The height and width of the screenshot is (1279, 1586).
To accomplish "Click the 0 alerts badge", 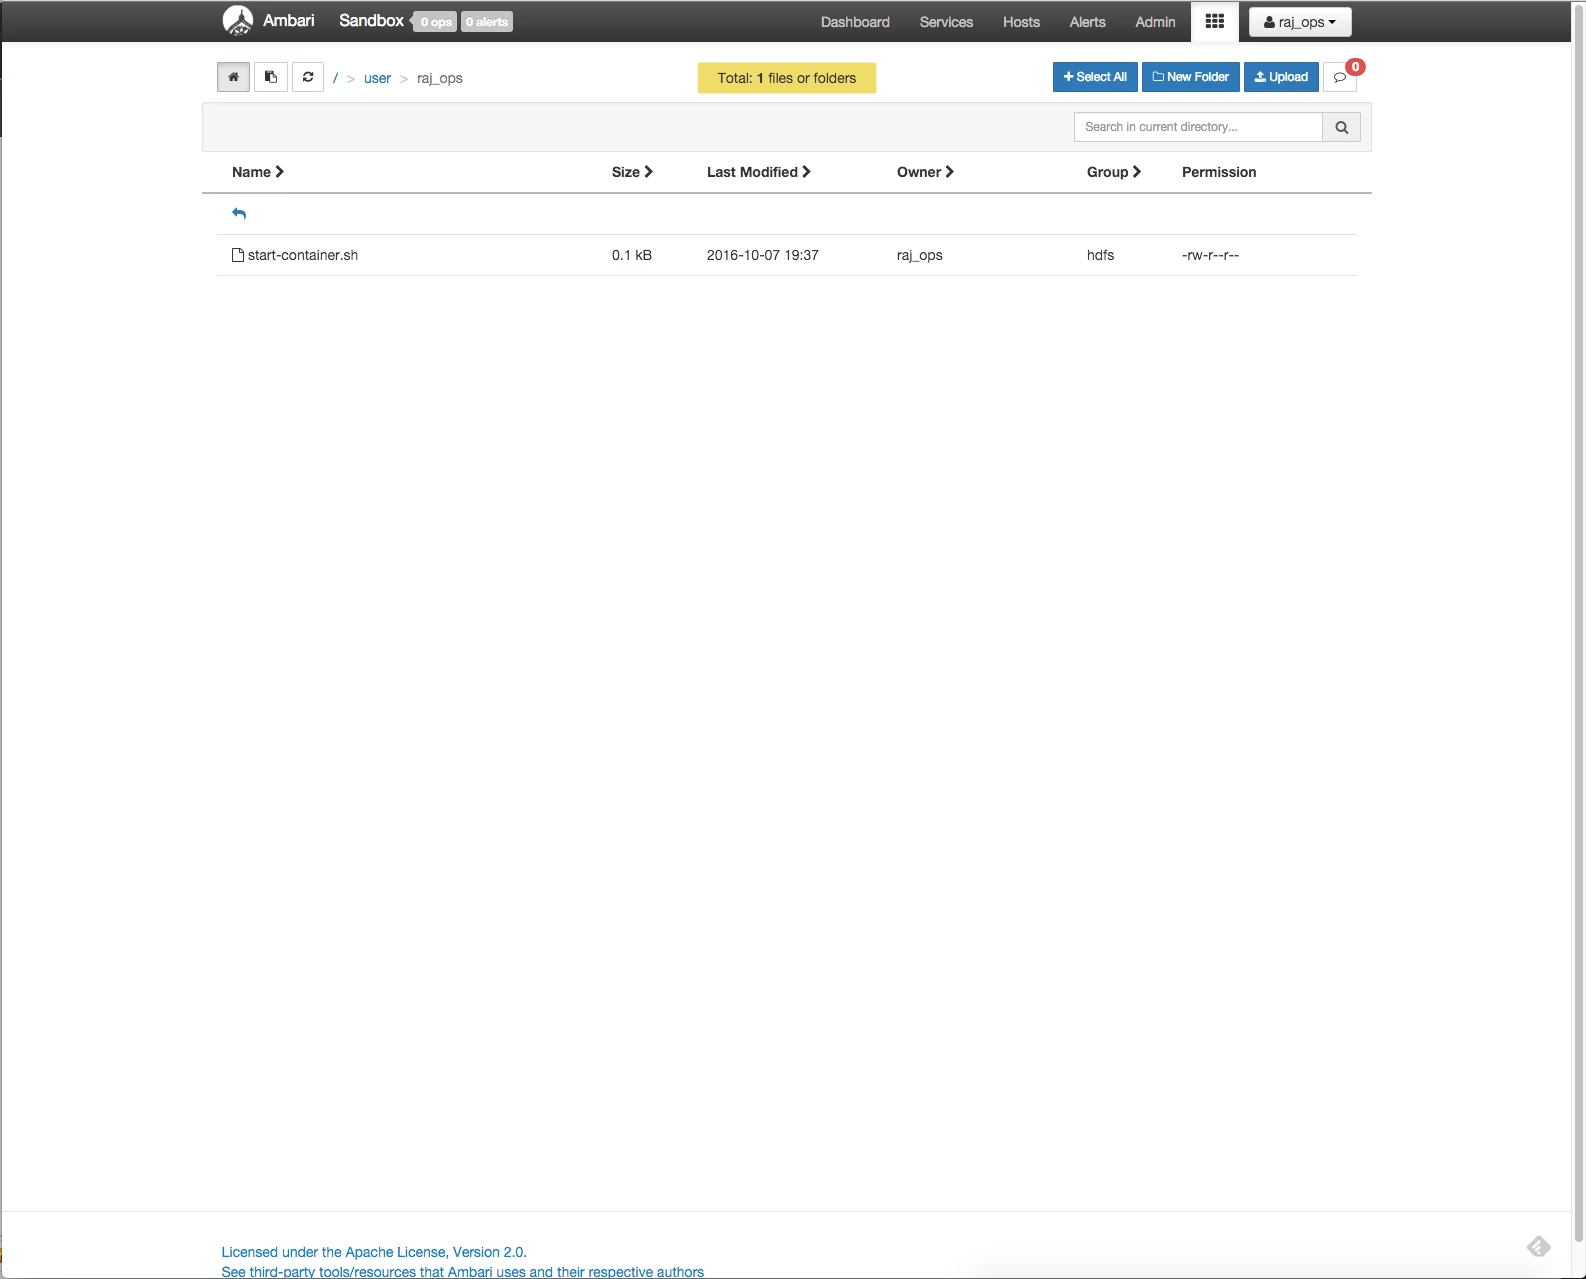I will click(487, 22).
